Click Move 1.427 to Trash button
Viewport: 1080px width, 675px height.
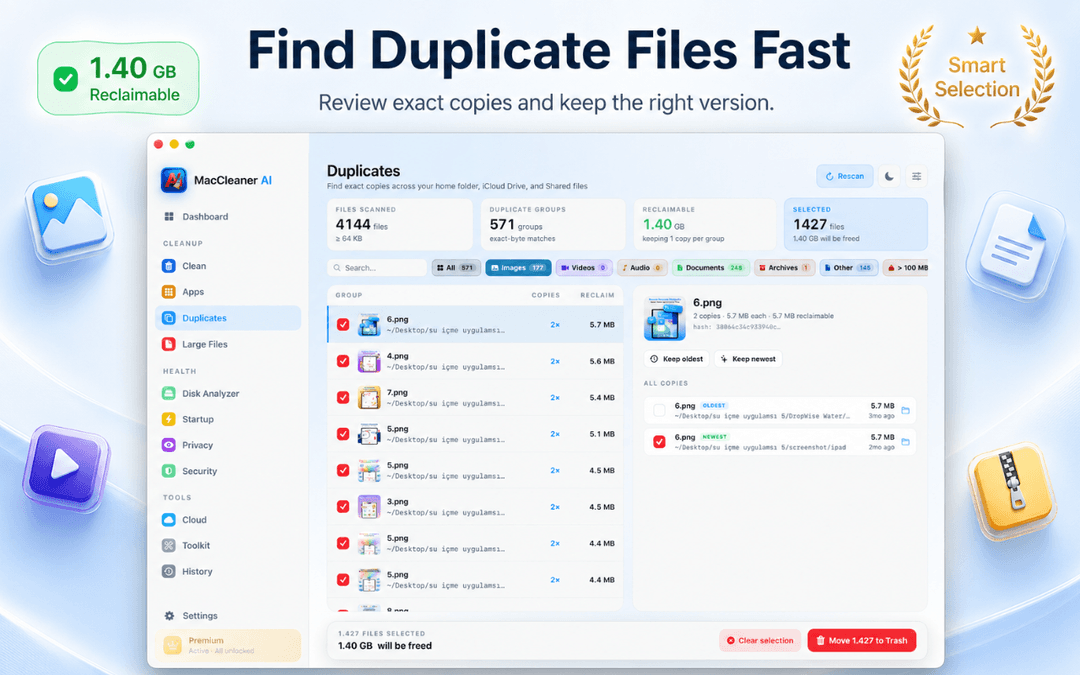862,641
